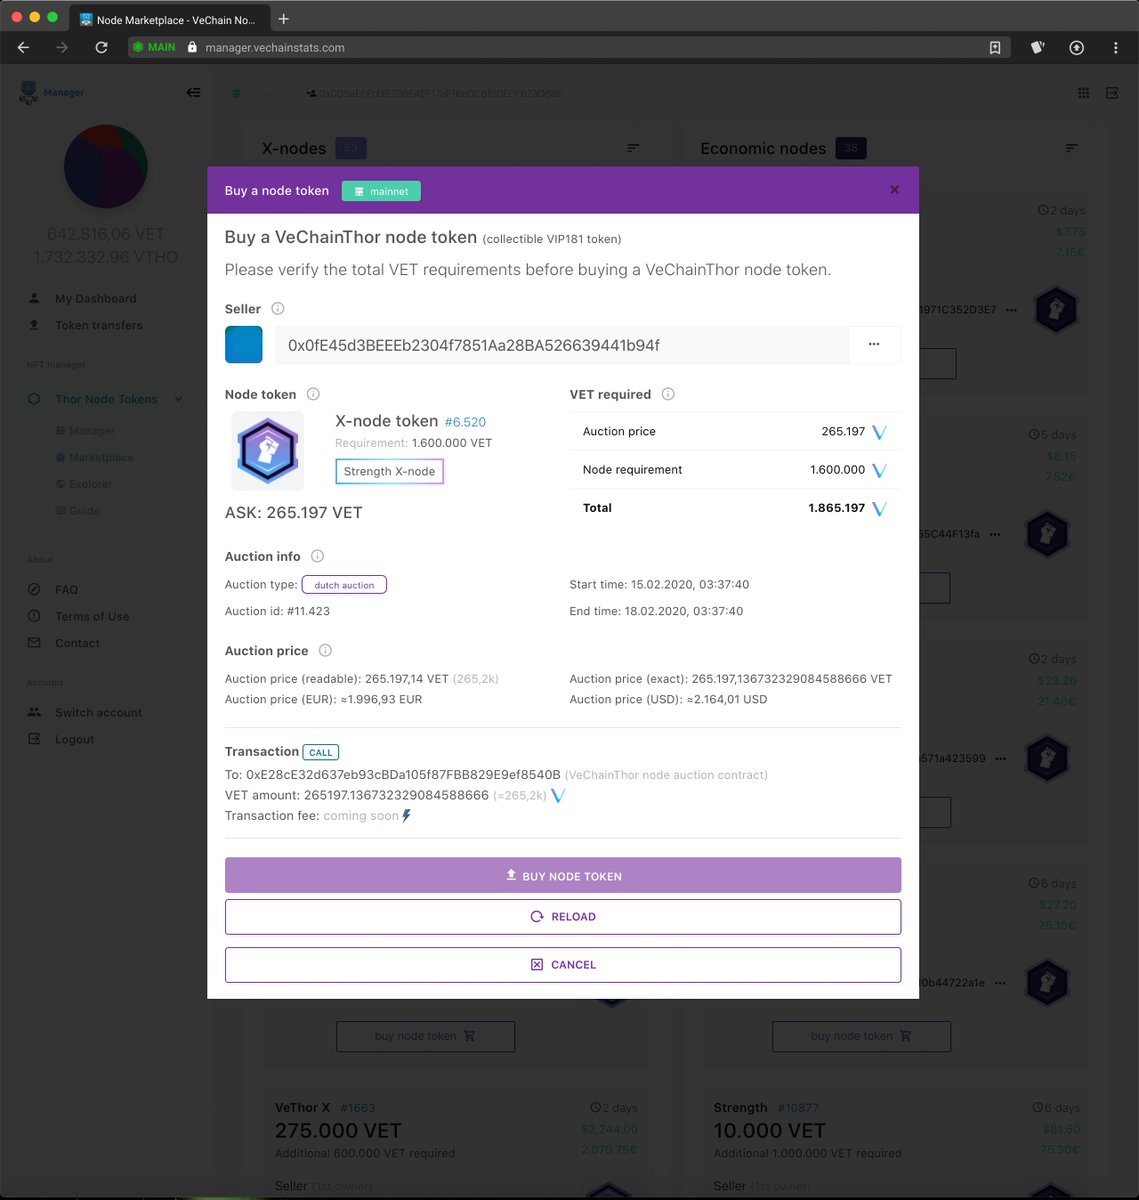Click the Brave rewards icon in toolbar
This screenshot has height=1200, width=1139.
tap(1038, 47)
